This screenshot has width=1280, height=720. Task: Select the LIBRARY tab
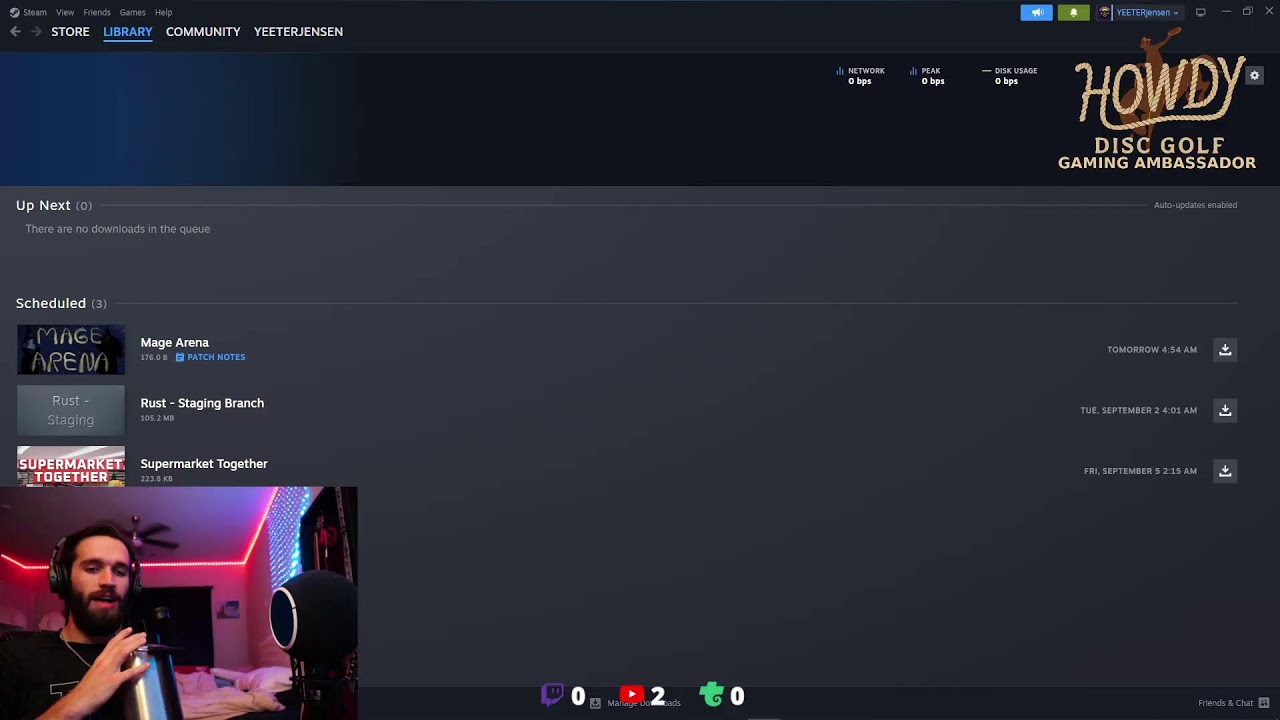click(x=128, y=32)
